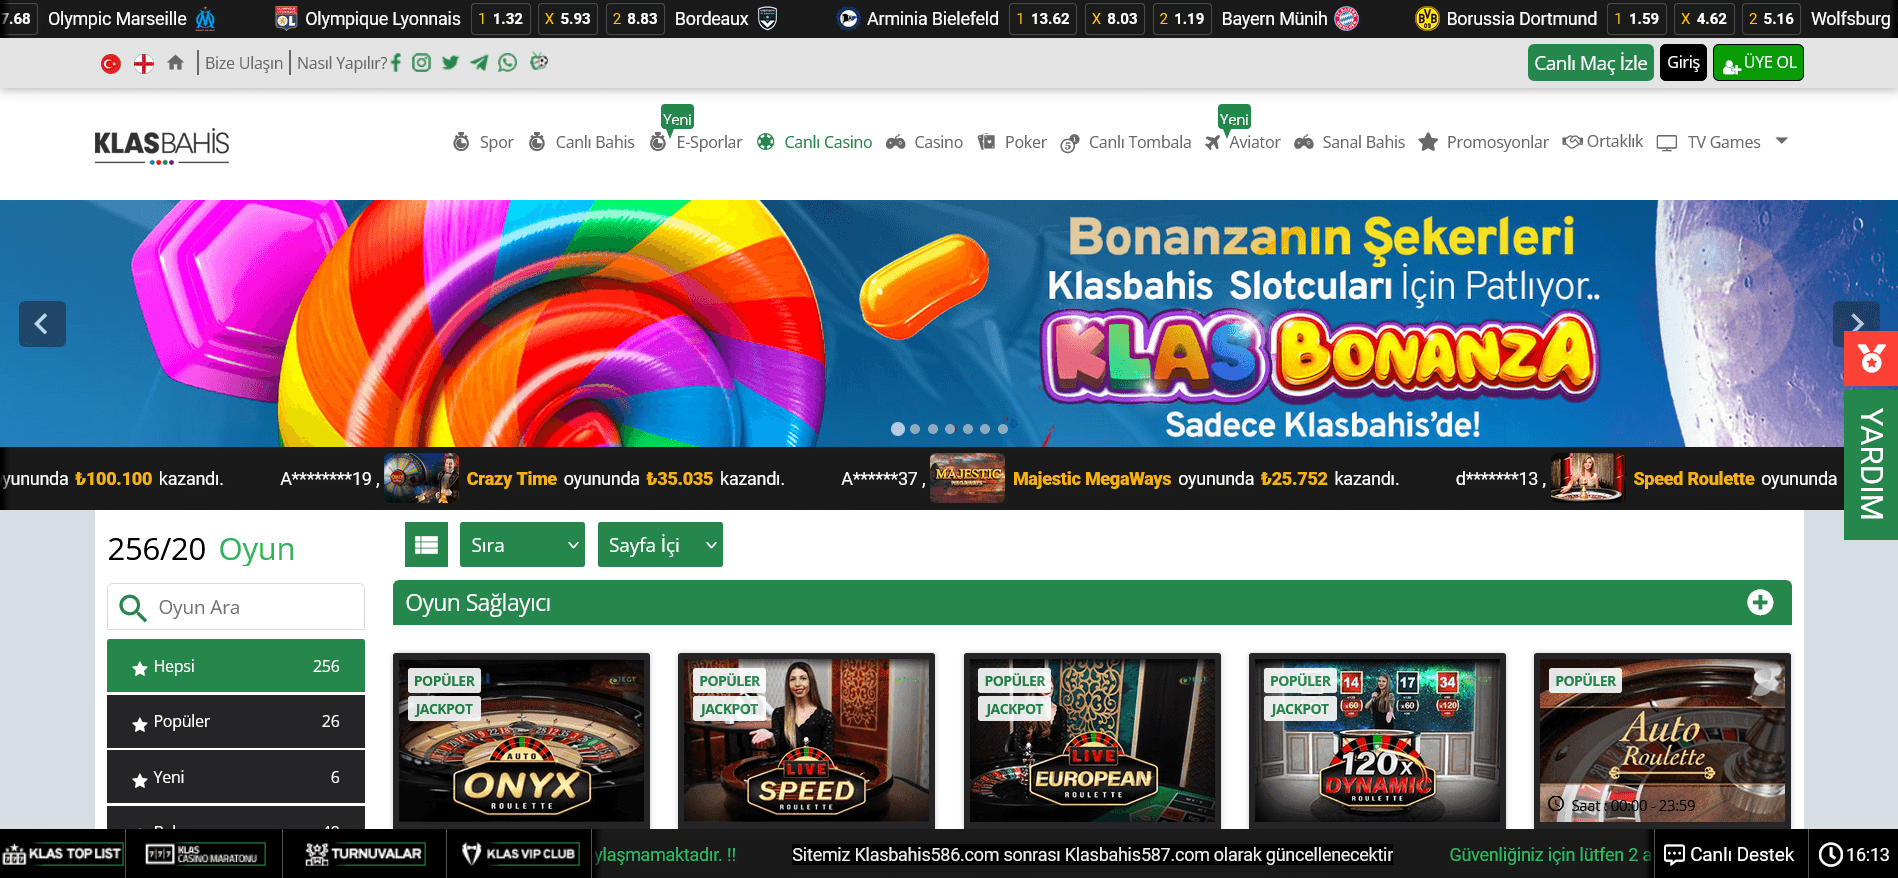This screenshot has height=878, width=1898.
Task: Click the 8.03 draw odds for Bielefeld match
Action: coord(1114,18)
